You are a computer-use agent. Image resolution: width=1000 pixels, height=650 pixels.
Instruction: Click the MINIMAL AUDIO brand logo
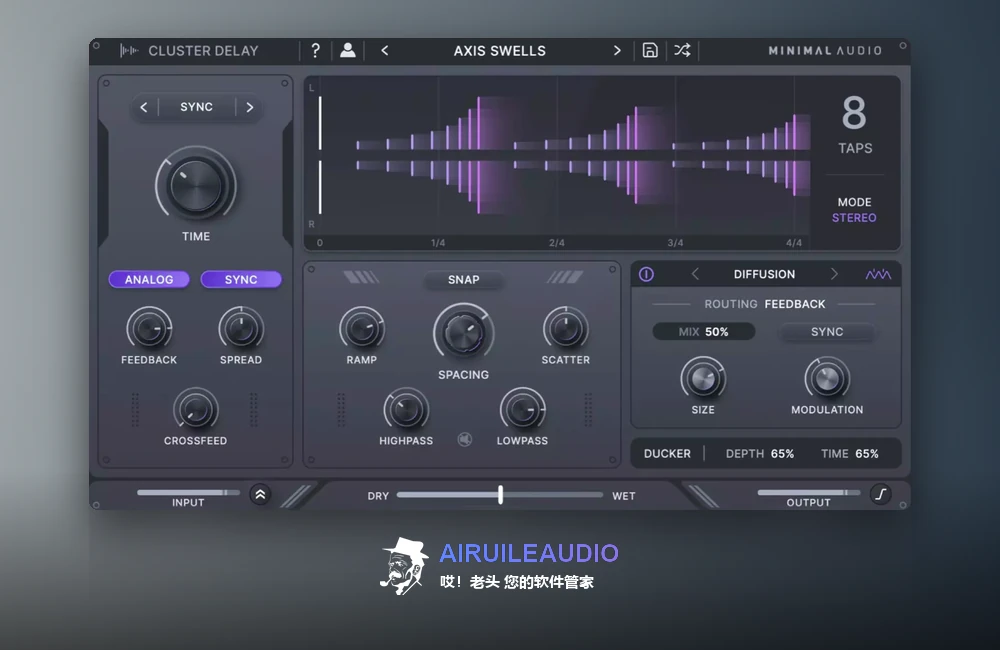point(825,50)
